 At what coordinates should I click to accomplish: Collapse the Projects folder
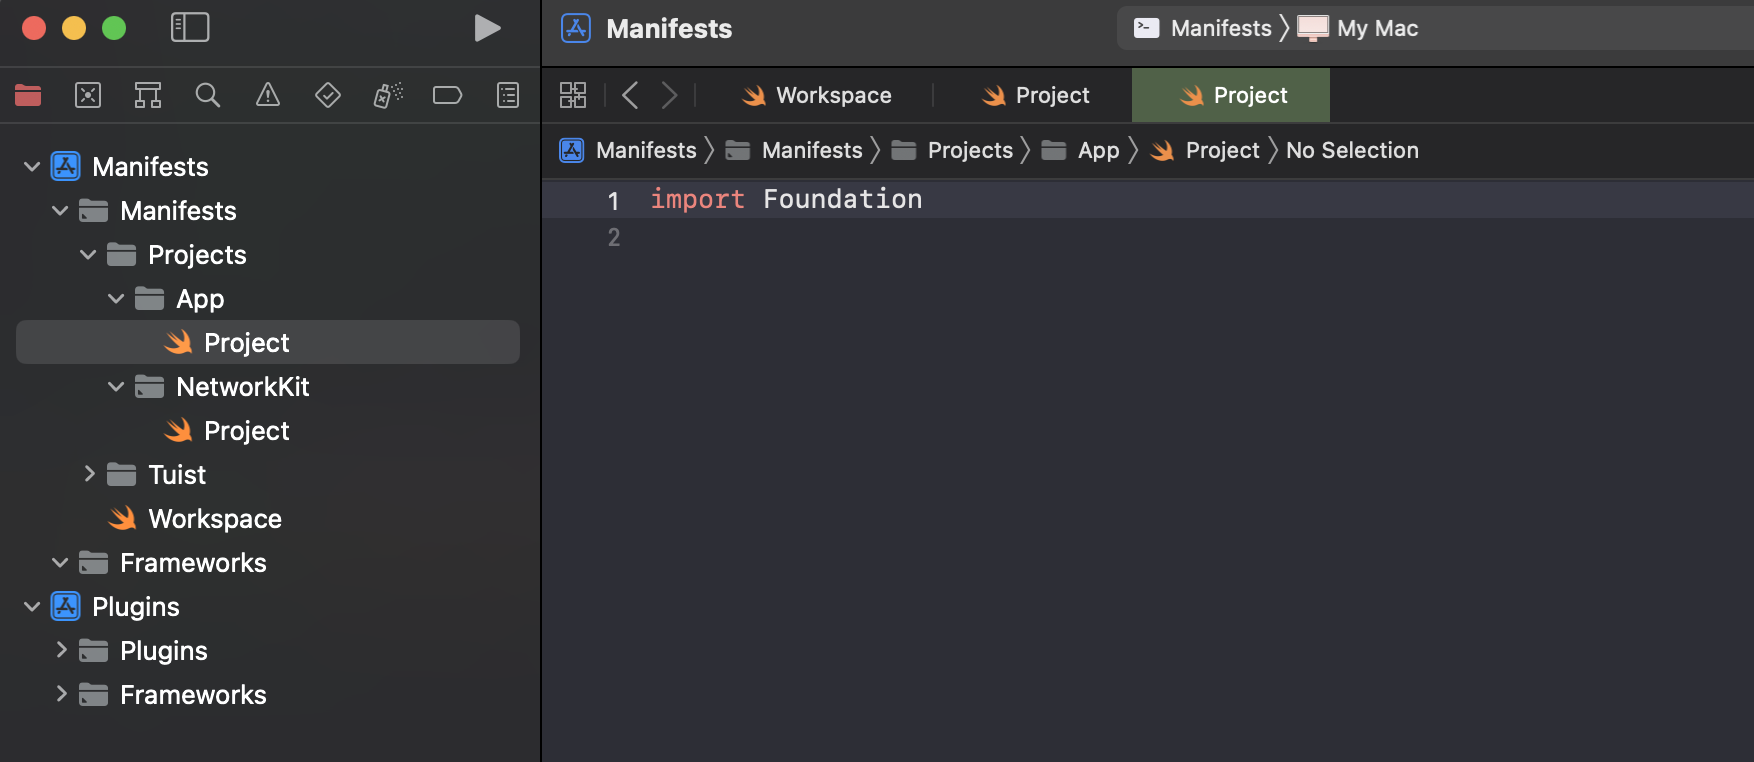tap(88, 254)
